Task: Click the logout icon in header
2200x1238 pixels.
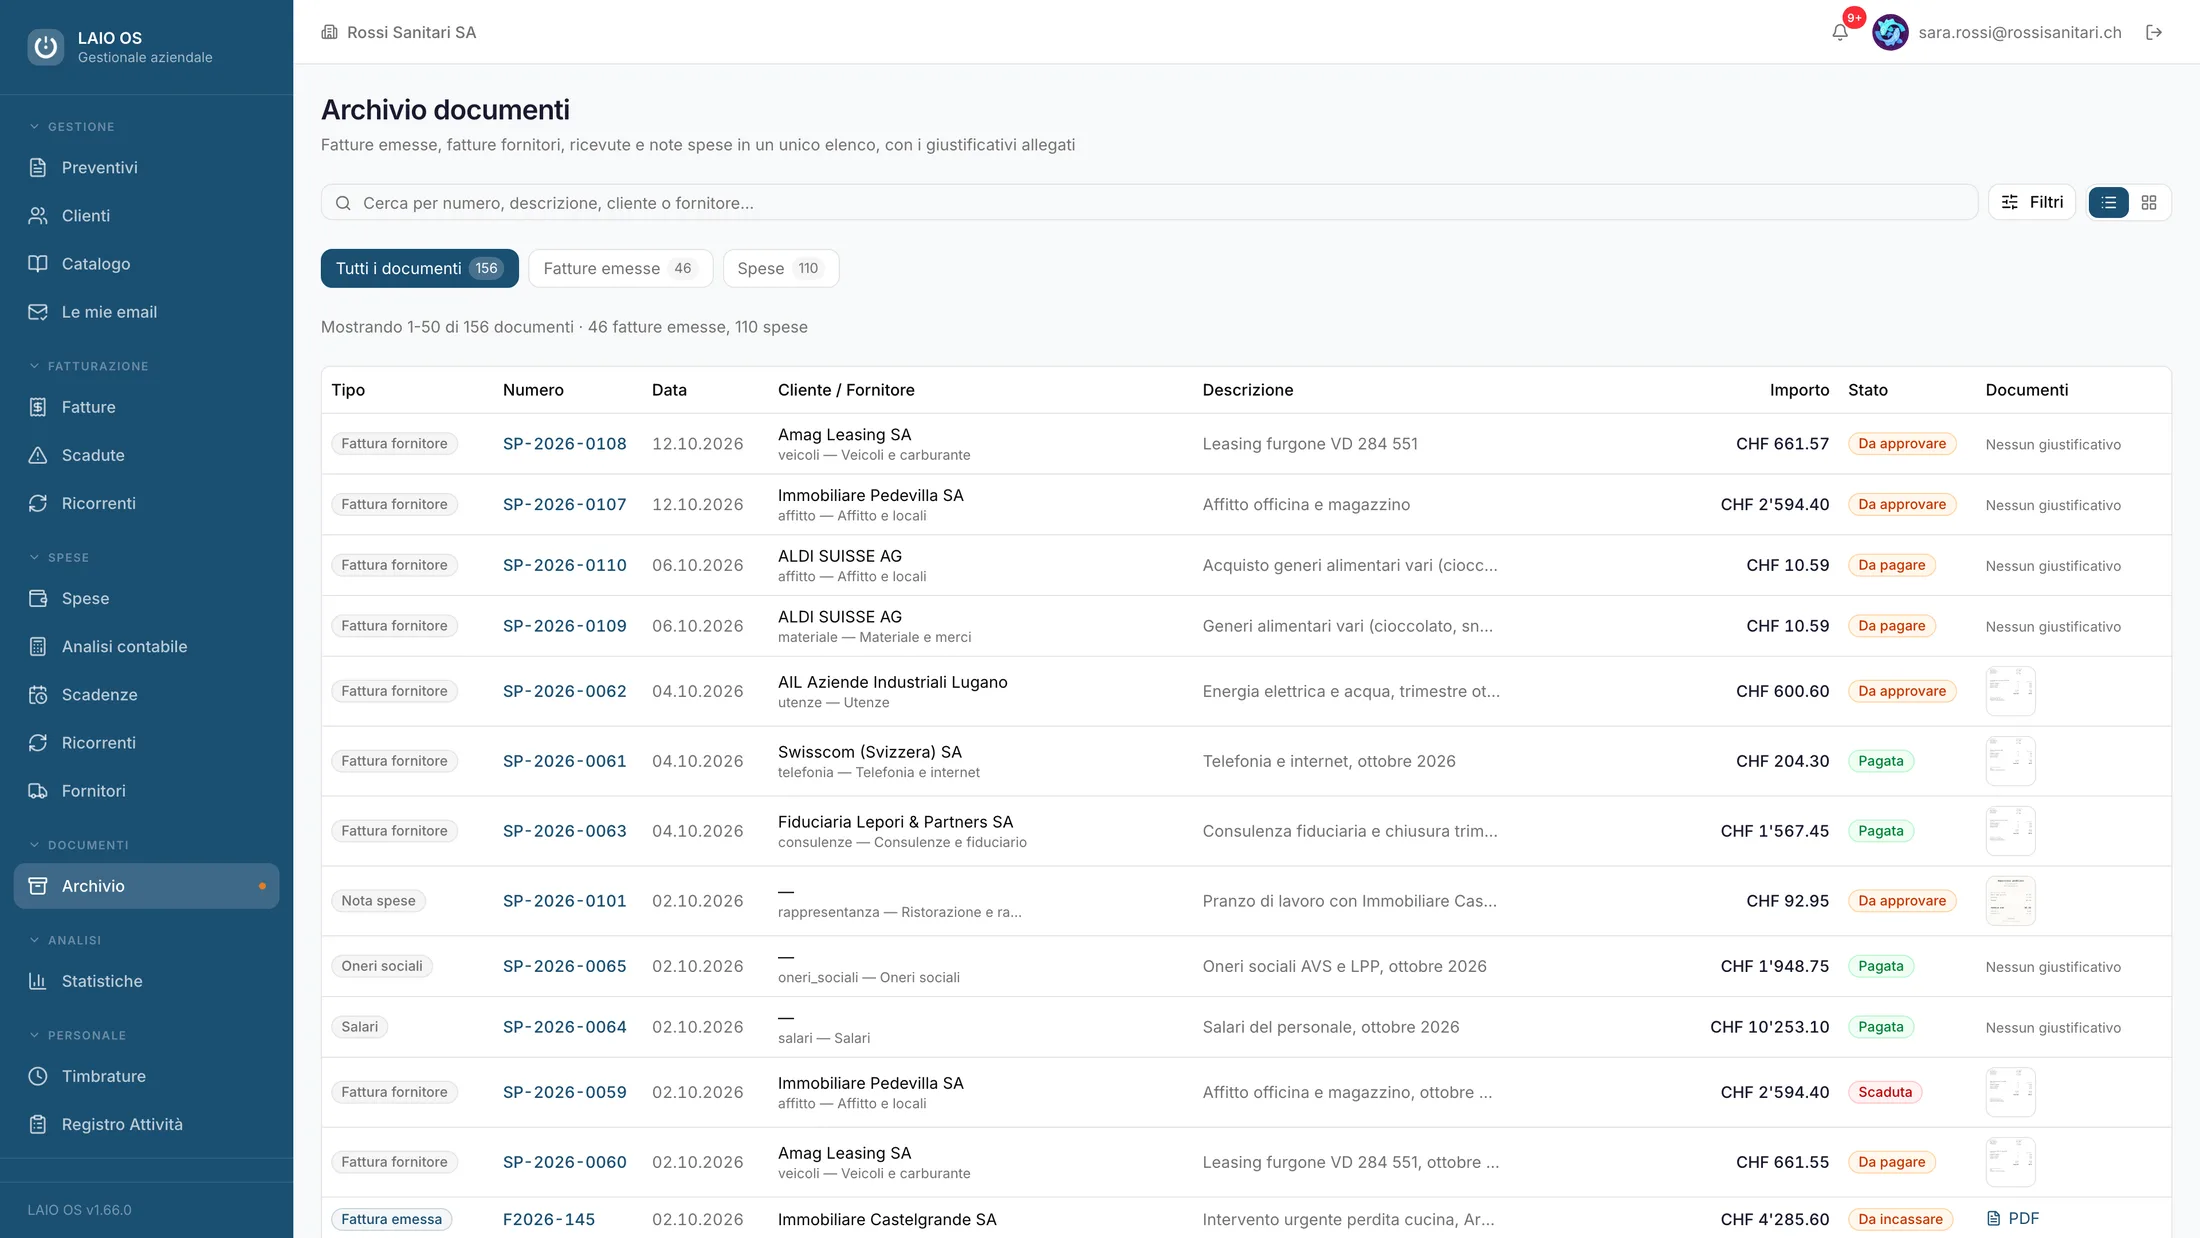Action: [2154, 32]
